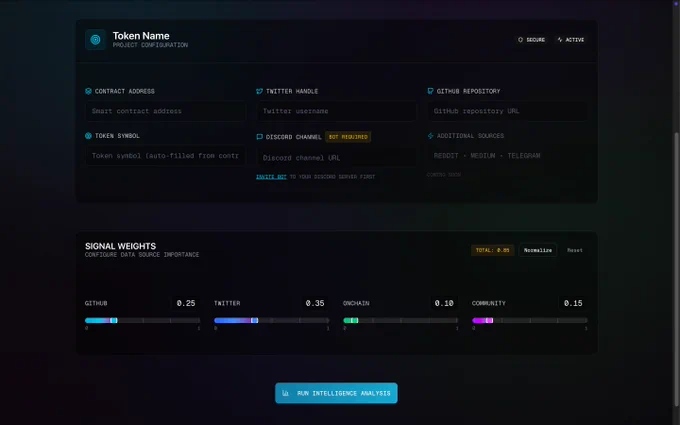Click the Additional Sources lightning icon
This screenshot has height=425, width=680.
430,136
